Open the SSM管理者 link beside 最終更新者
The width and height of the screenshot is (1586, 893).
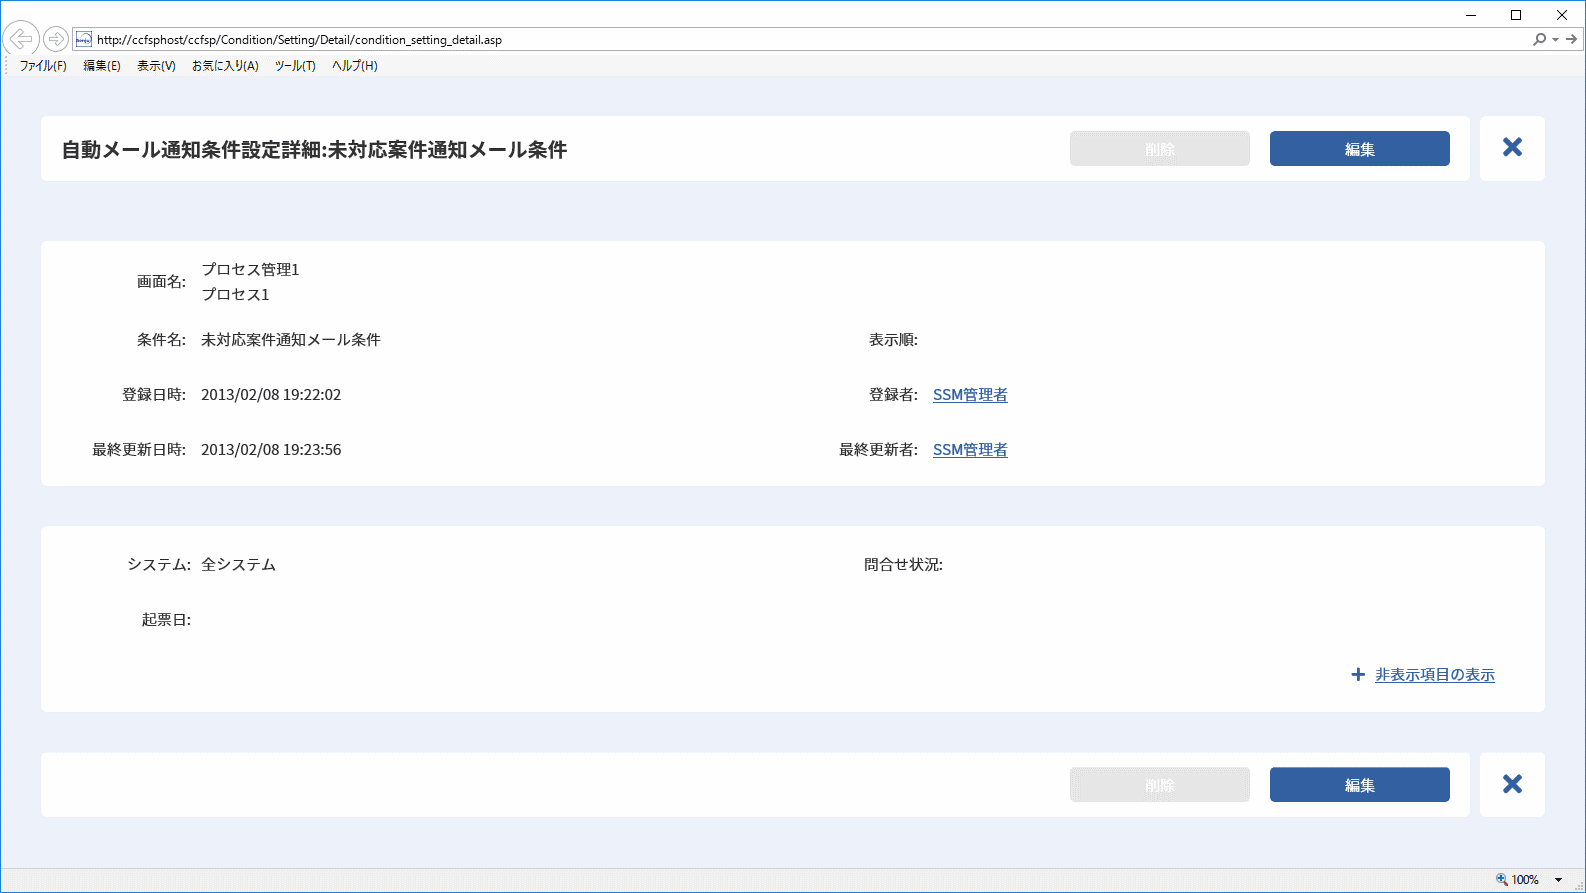click(x=970, y=450)
